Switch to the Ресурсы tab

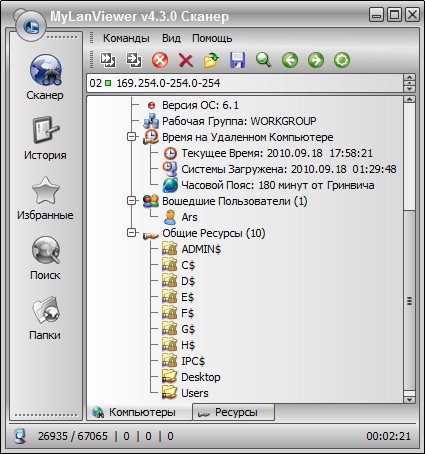(234, 412)
